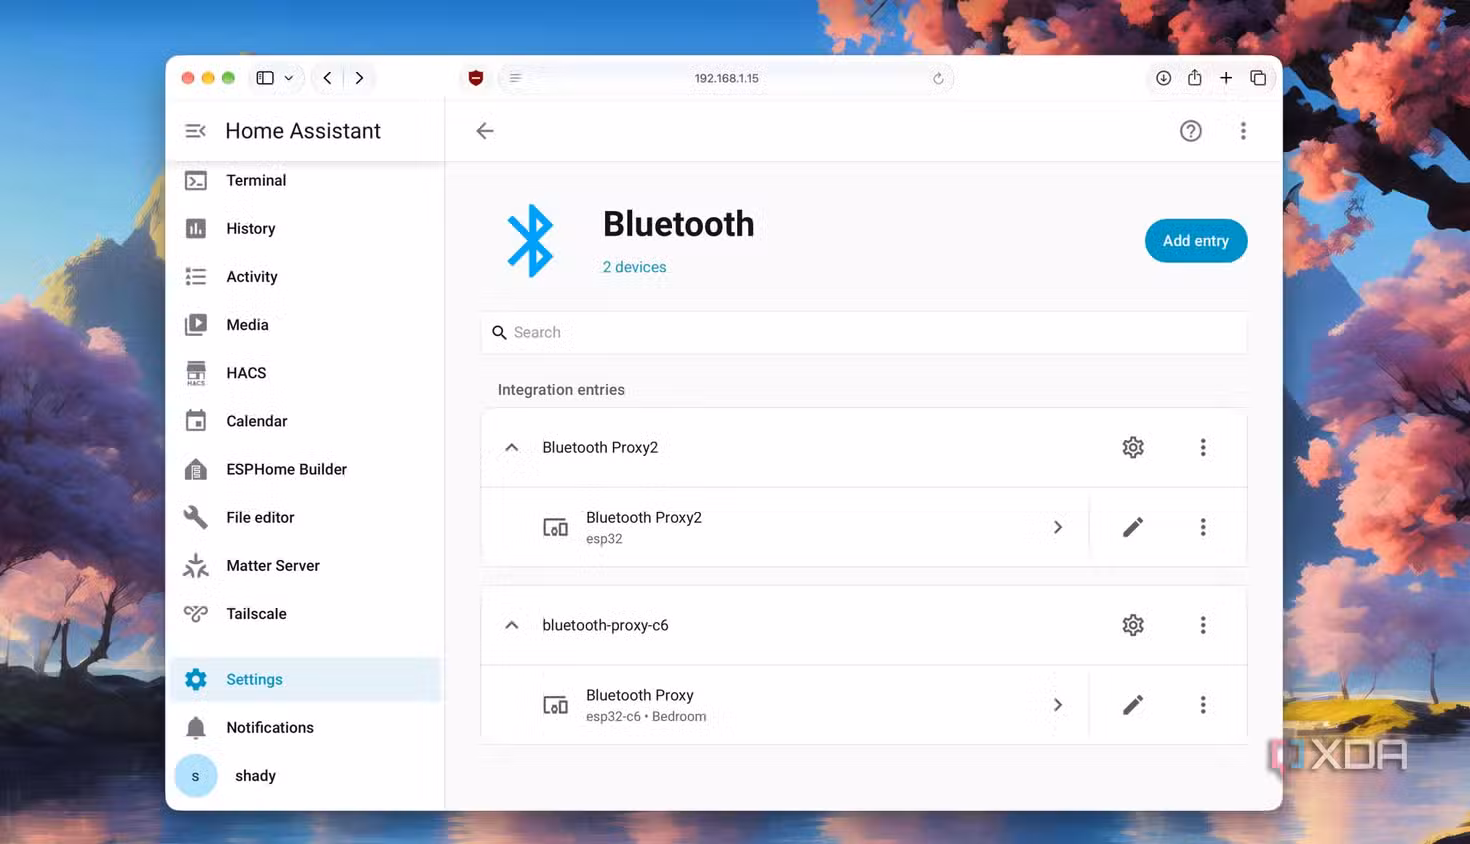Collapse the bluetooth-proxy-c6 entry
This screenshot has width=1470, height=844.
[x=512, y=625]
